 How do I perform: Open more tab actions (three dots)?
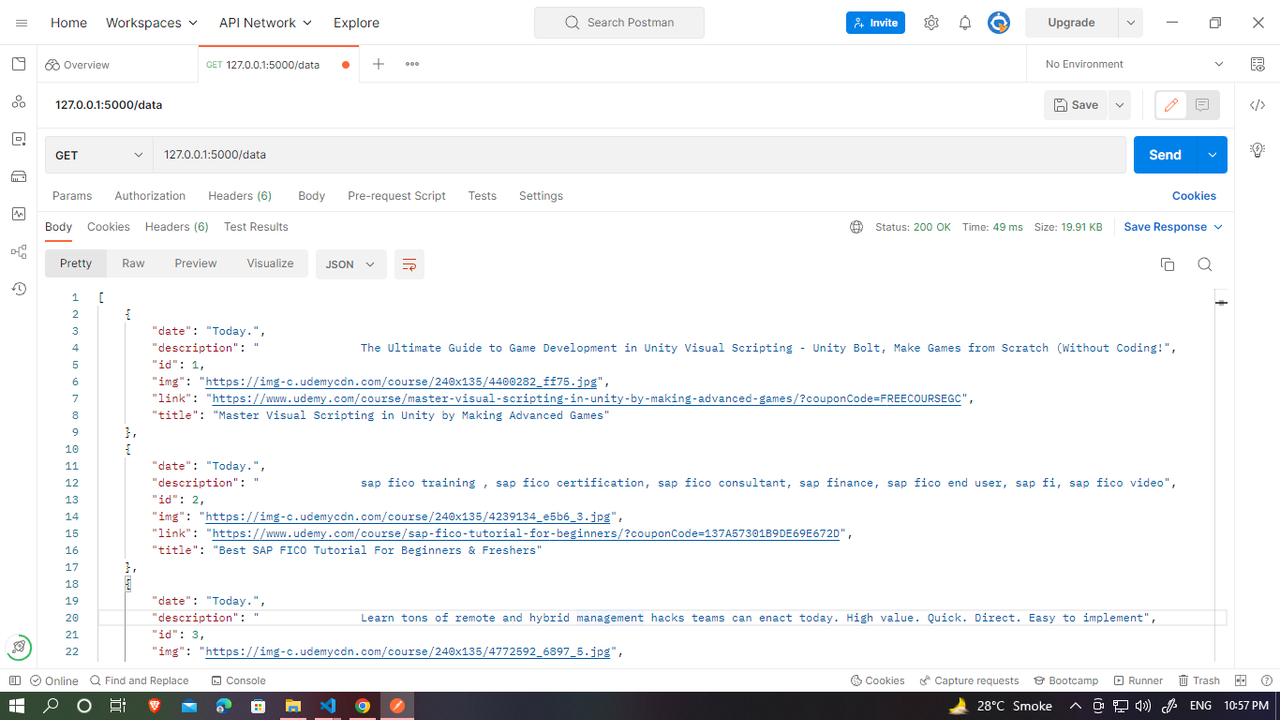pyautogui.click(x=412, y=64)
